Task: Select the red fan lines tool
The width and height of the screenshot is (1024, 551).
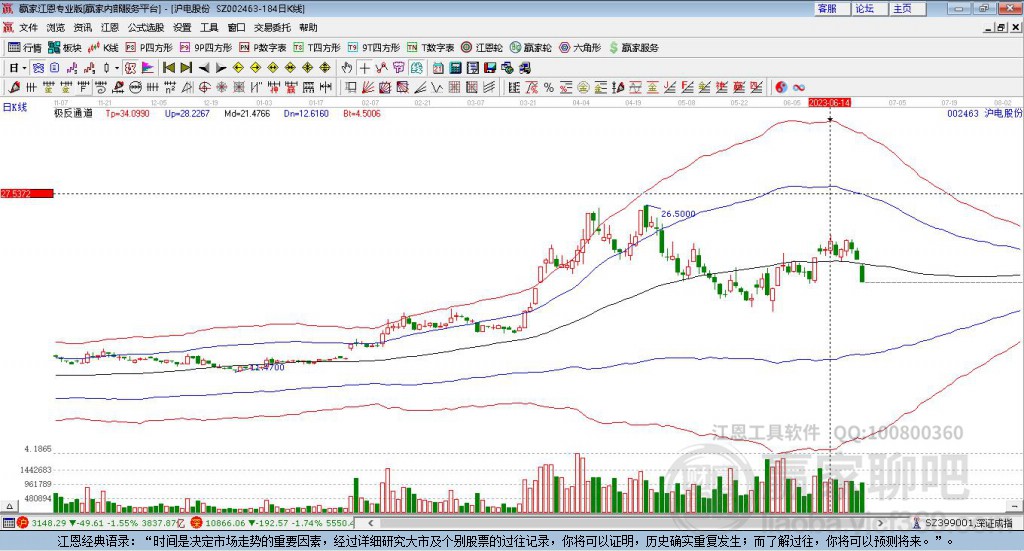Action: [368, 87]
